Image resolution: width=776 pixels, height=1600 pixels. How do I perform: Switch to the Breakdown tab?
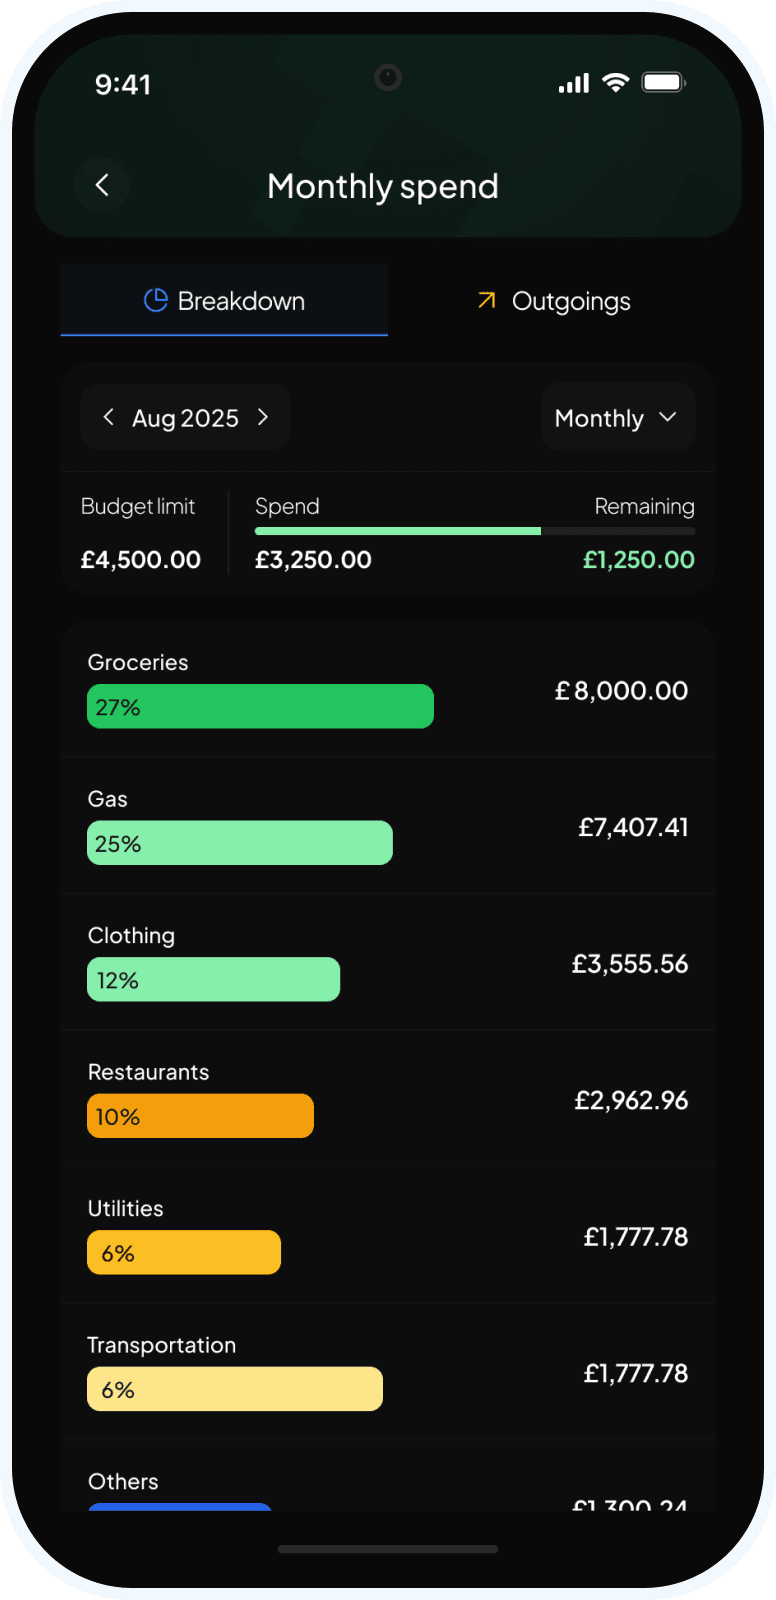pyautogui.click(x=224, y=300)
